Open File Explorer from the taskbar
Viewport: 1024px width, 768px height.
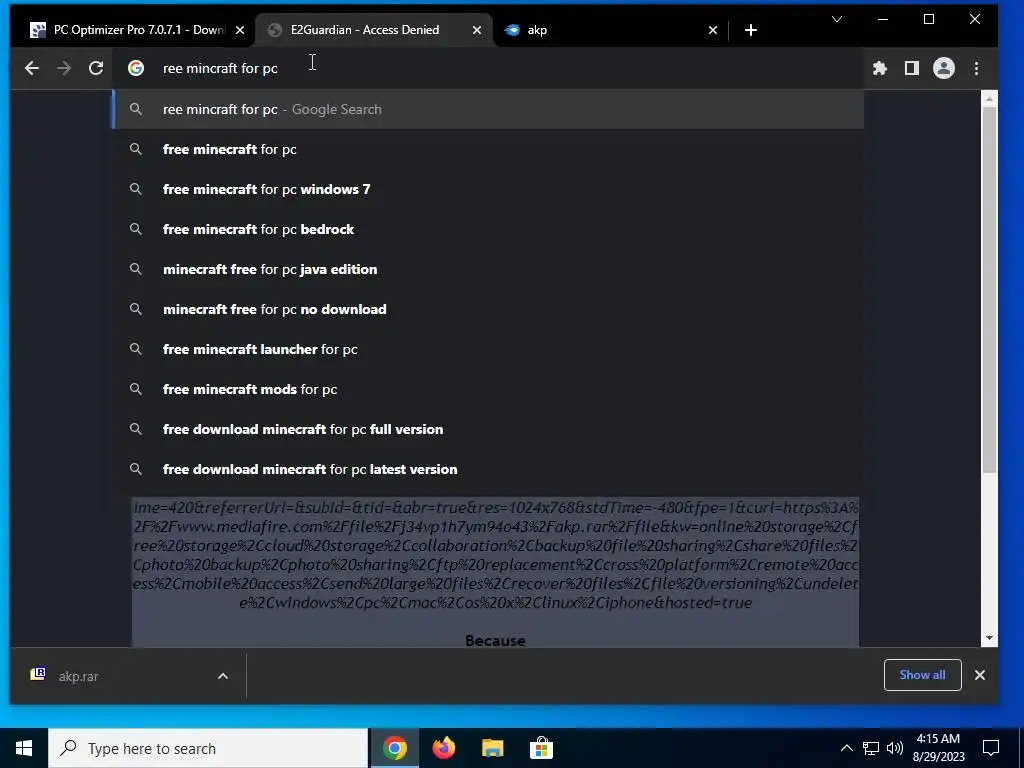(x=492, y=748)
